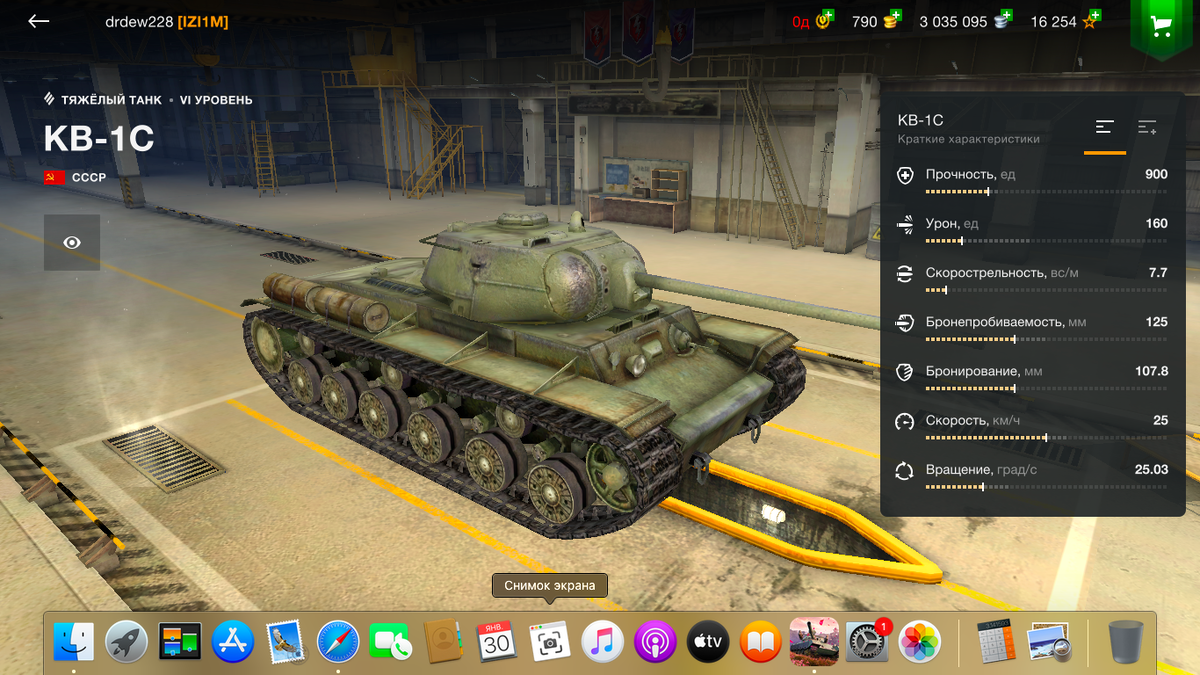Click the Скорострельность rate-of-fire icon

[905, 273]
